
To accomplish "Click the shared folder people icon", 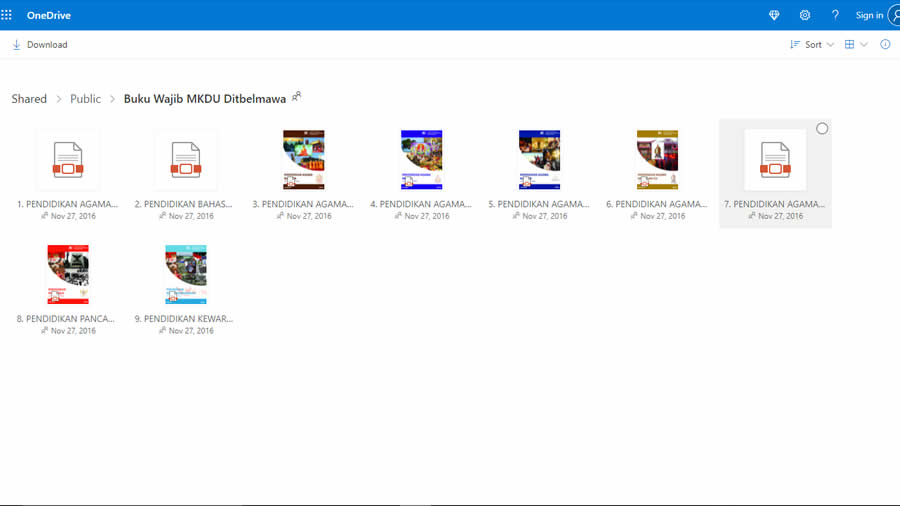I will point(296,97).
